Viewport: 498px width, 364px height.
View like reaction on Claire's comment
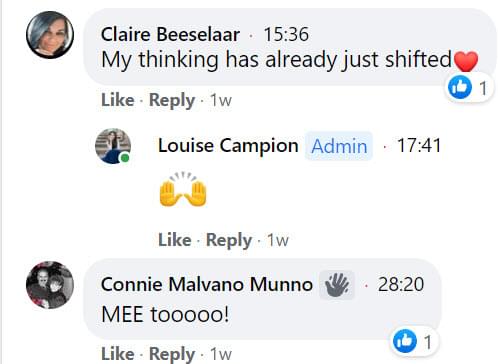(x=468, y=88)
